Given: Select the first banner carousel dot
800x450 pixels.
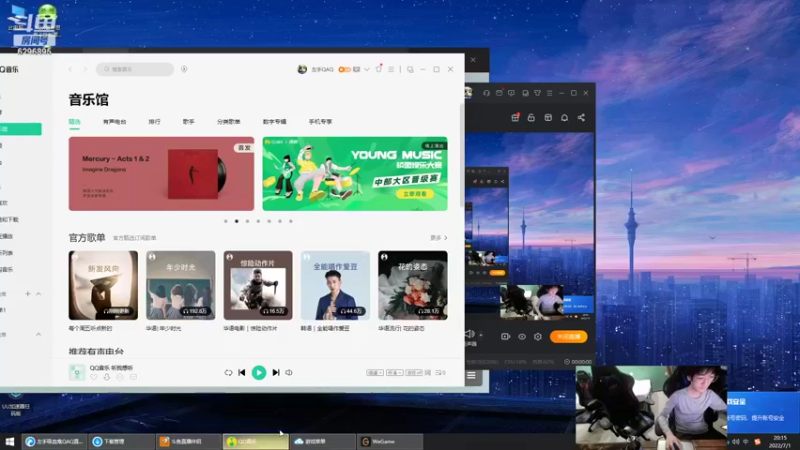Looking at the screenshot, I should (226, 221).
